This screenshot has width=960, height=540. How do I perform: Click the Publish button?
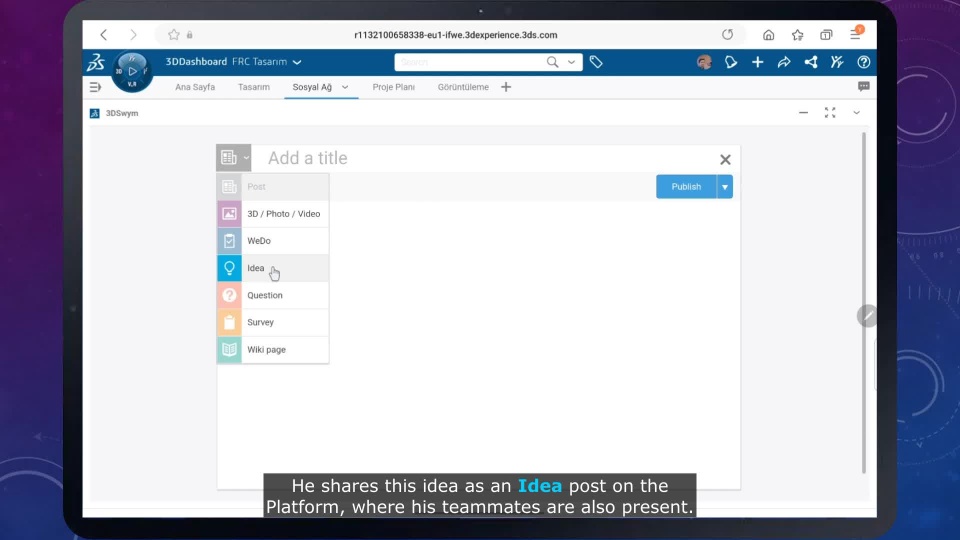click(686, 187)
